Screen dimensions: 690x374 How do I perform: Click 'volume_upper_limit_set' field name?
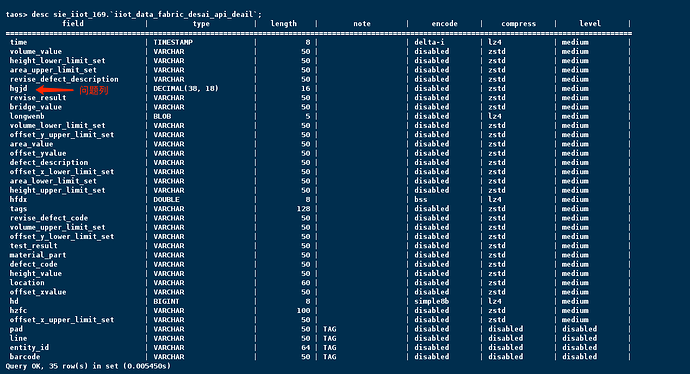57,227
